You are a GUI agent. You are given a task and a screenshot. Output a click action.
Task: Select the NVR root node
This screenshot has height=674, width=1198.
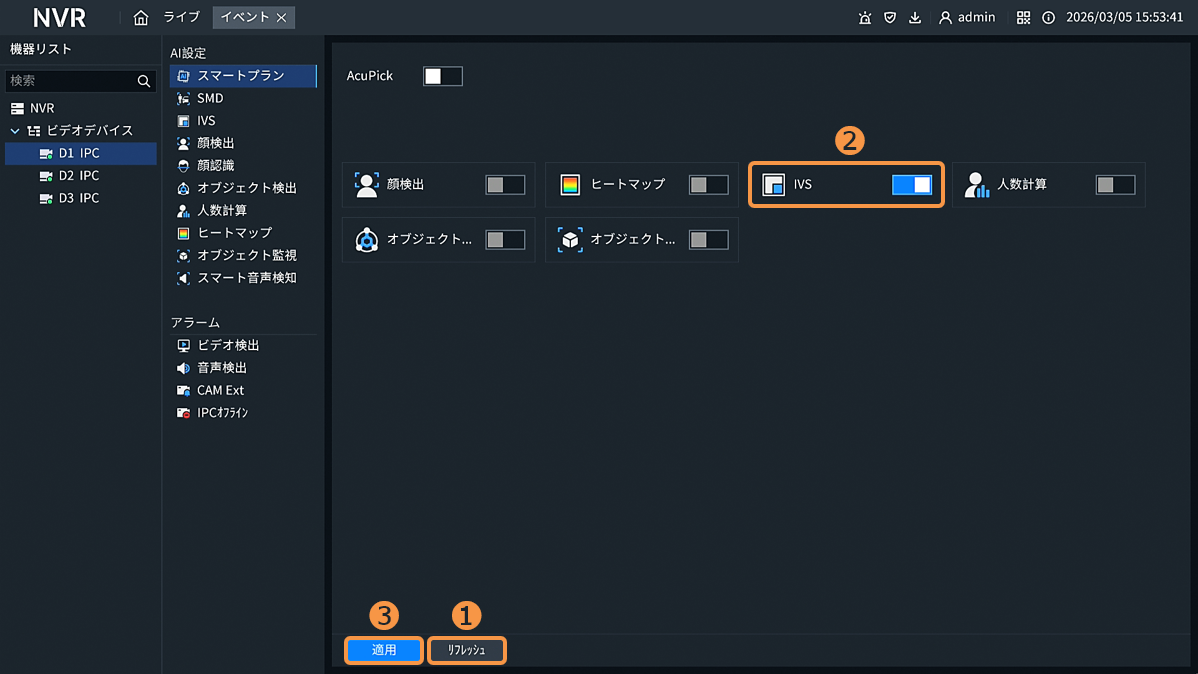coord(42,108)
